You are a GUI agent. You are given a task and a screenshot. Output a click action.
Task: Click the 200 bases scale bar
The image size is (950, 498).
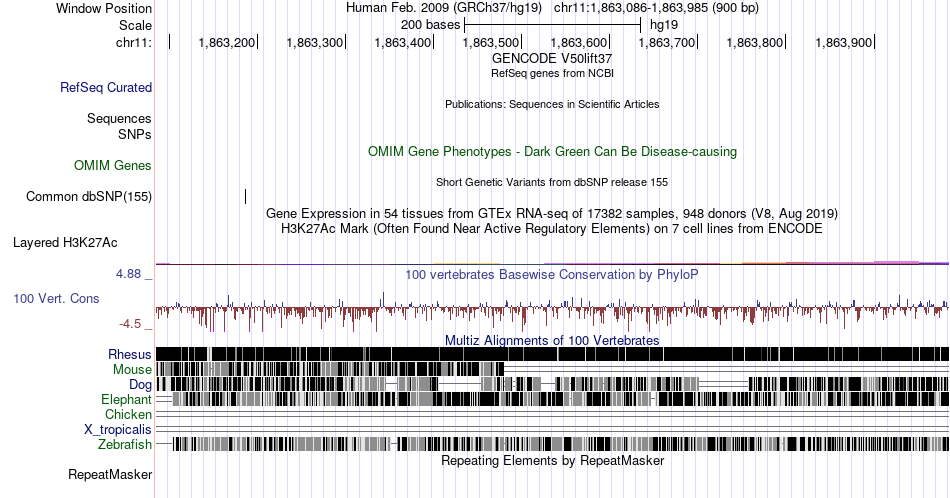click(552, 25)
